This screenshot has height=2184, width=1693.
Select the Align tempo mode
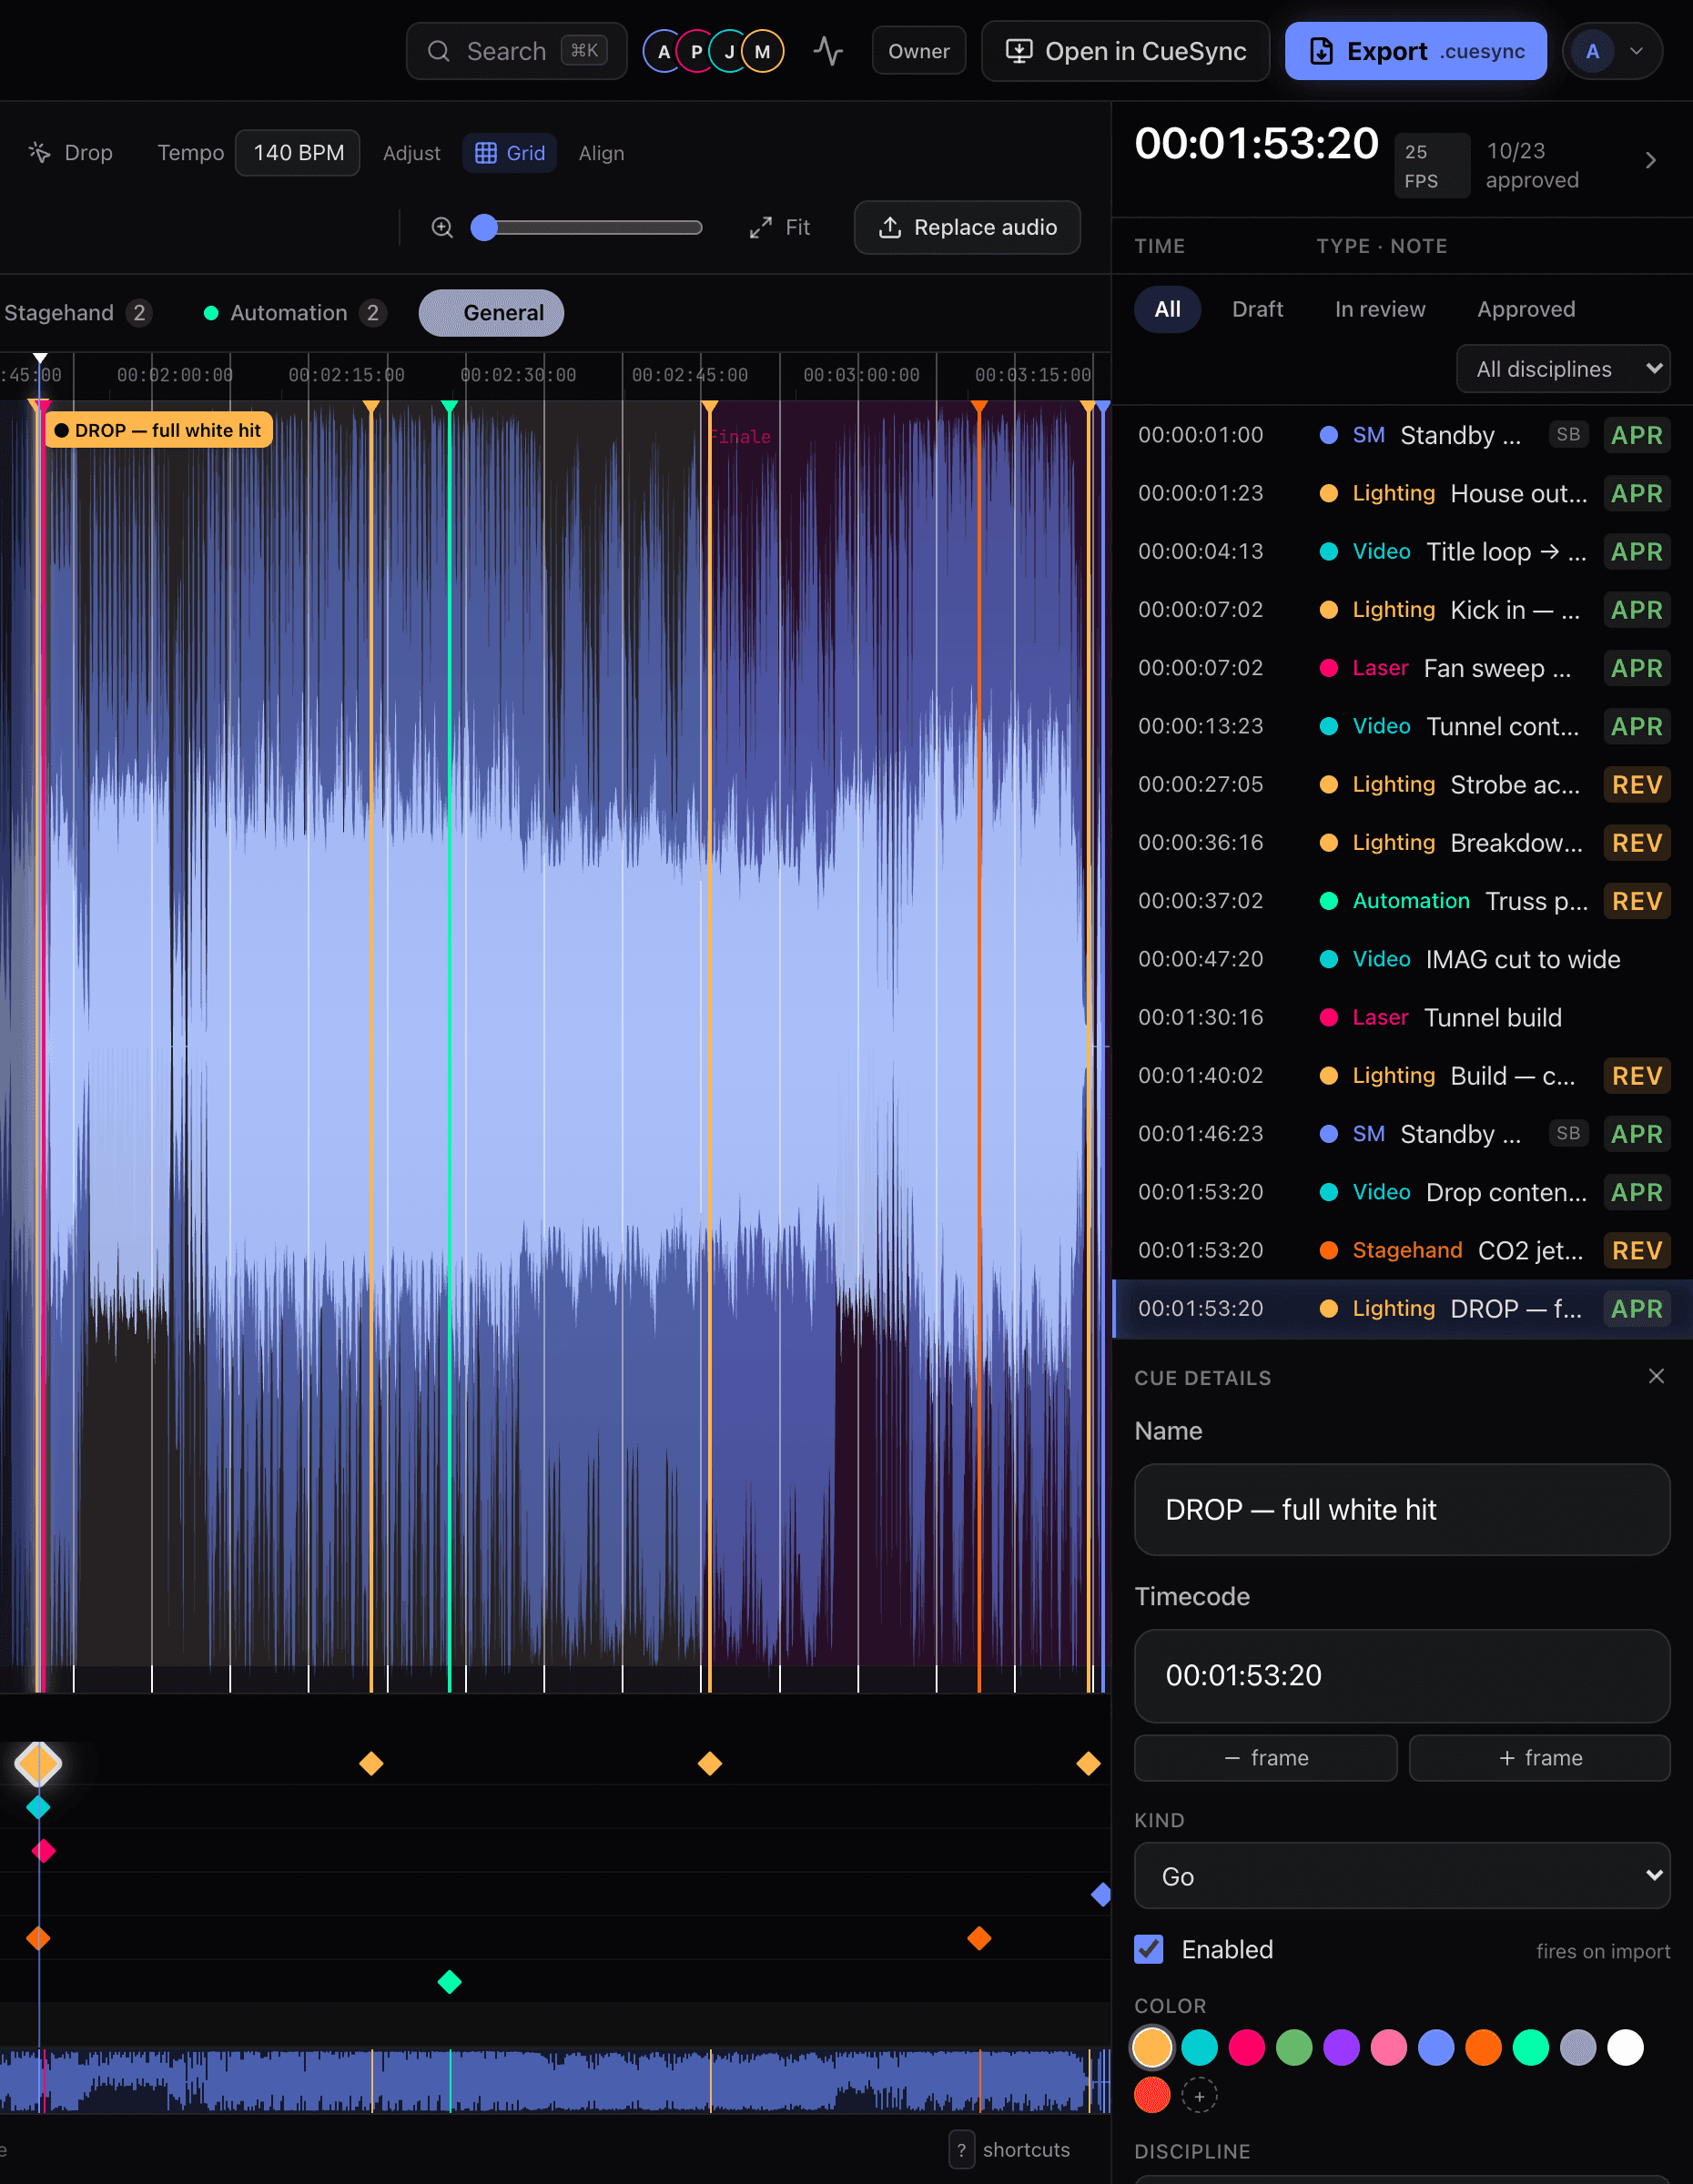click(601, 153)
